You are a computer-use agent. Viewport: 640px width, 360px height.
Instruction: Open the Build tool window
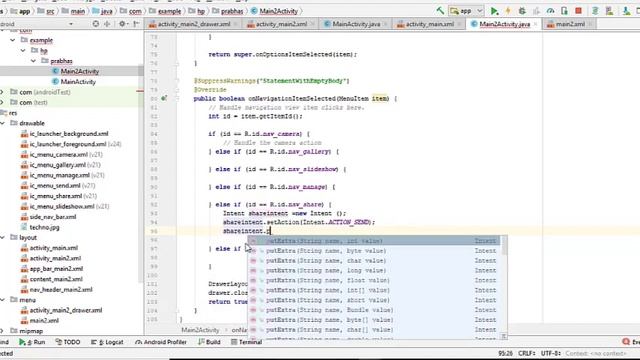[x=209, y=342]
